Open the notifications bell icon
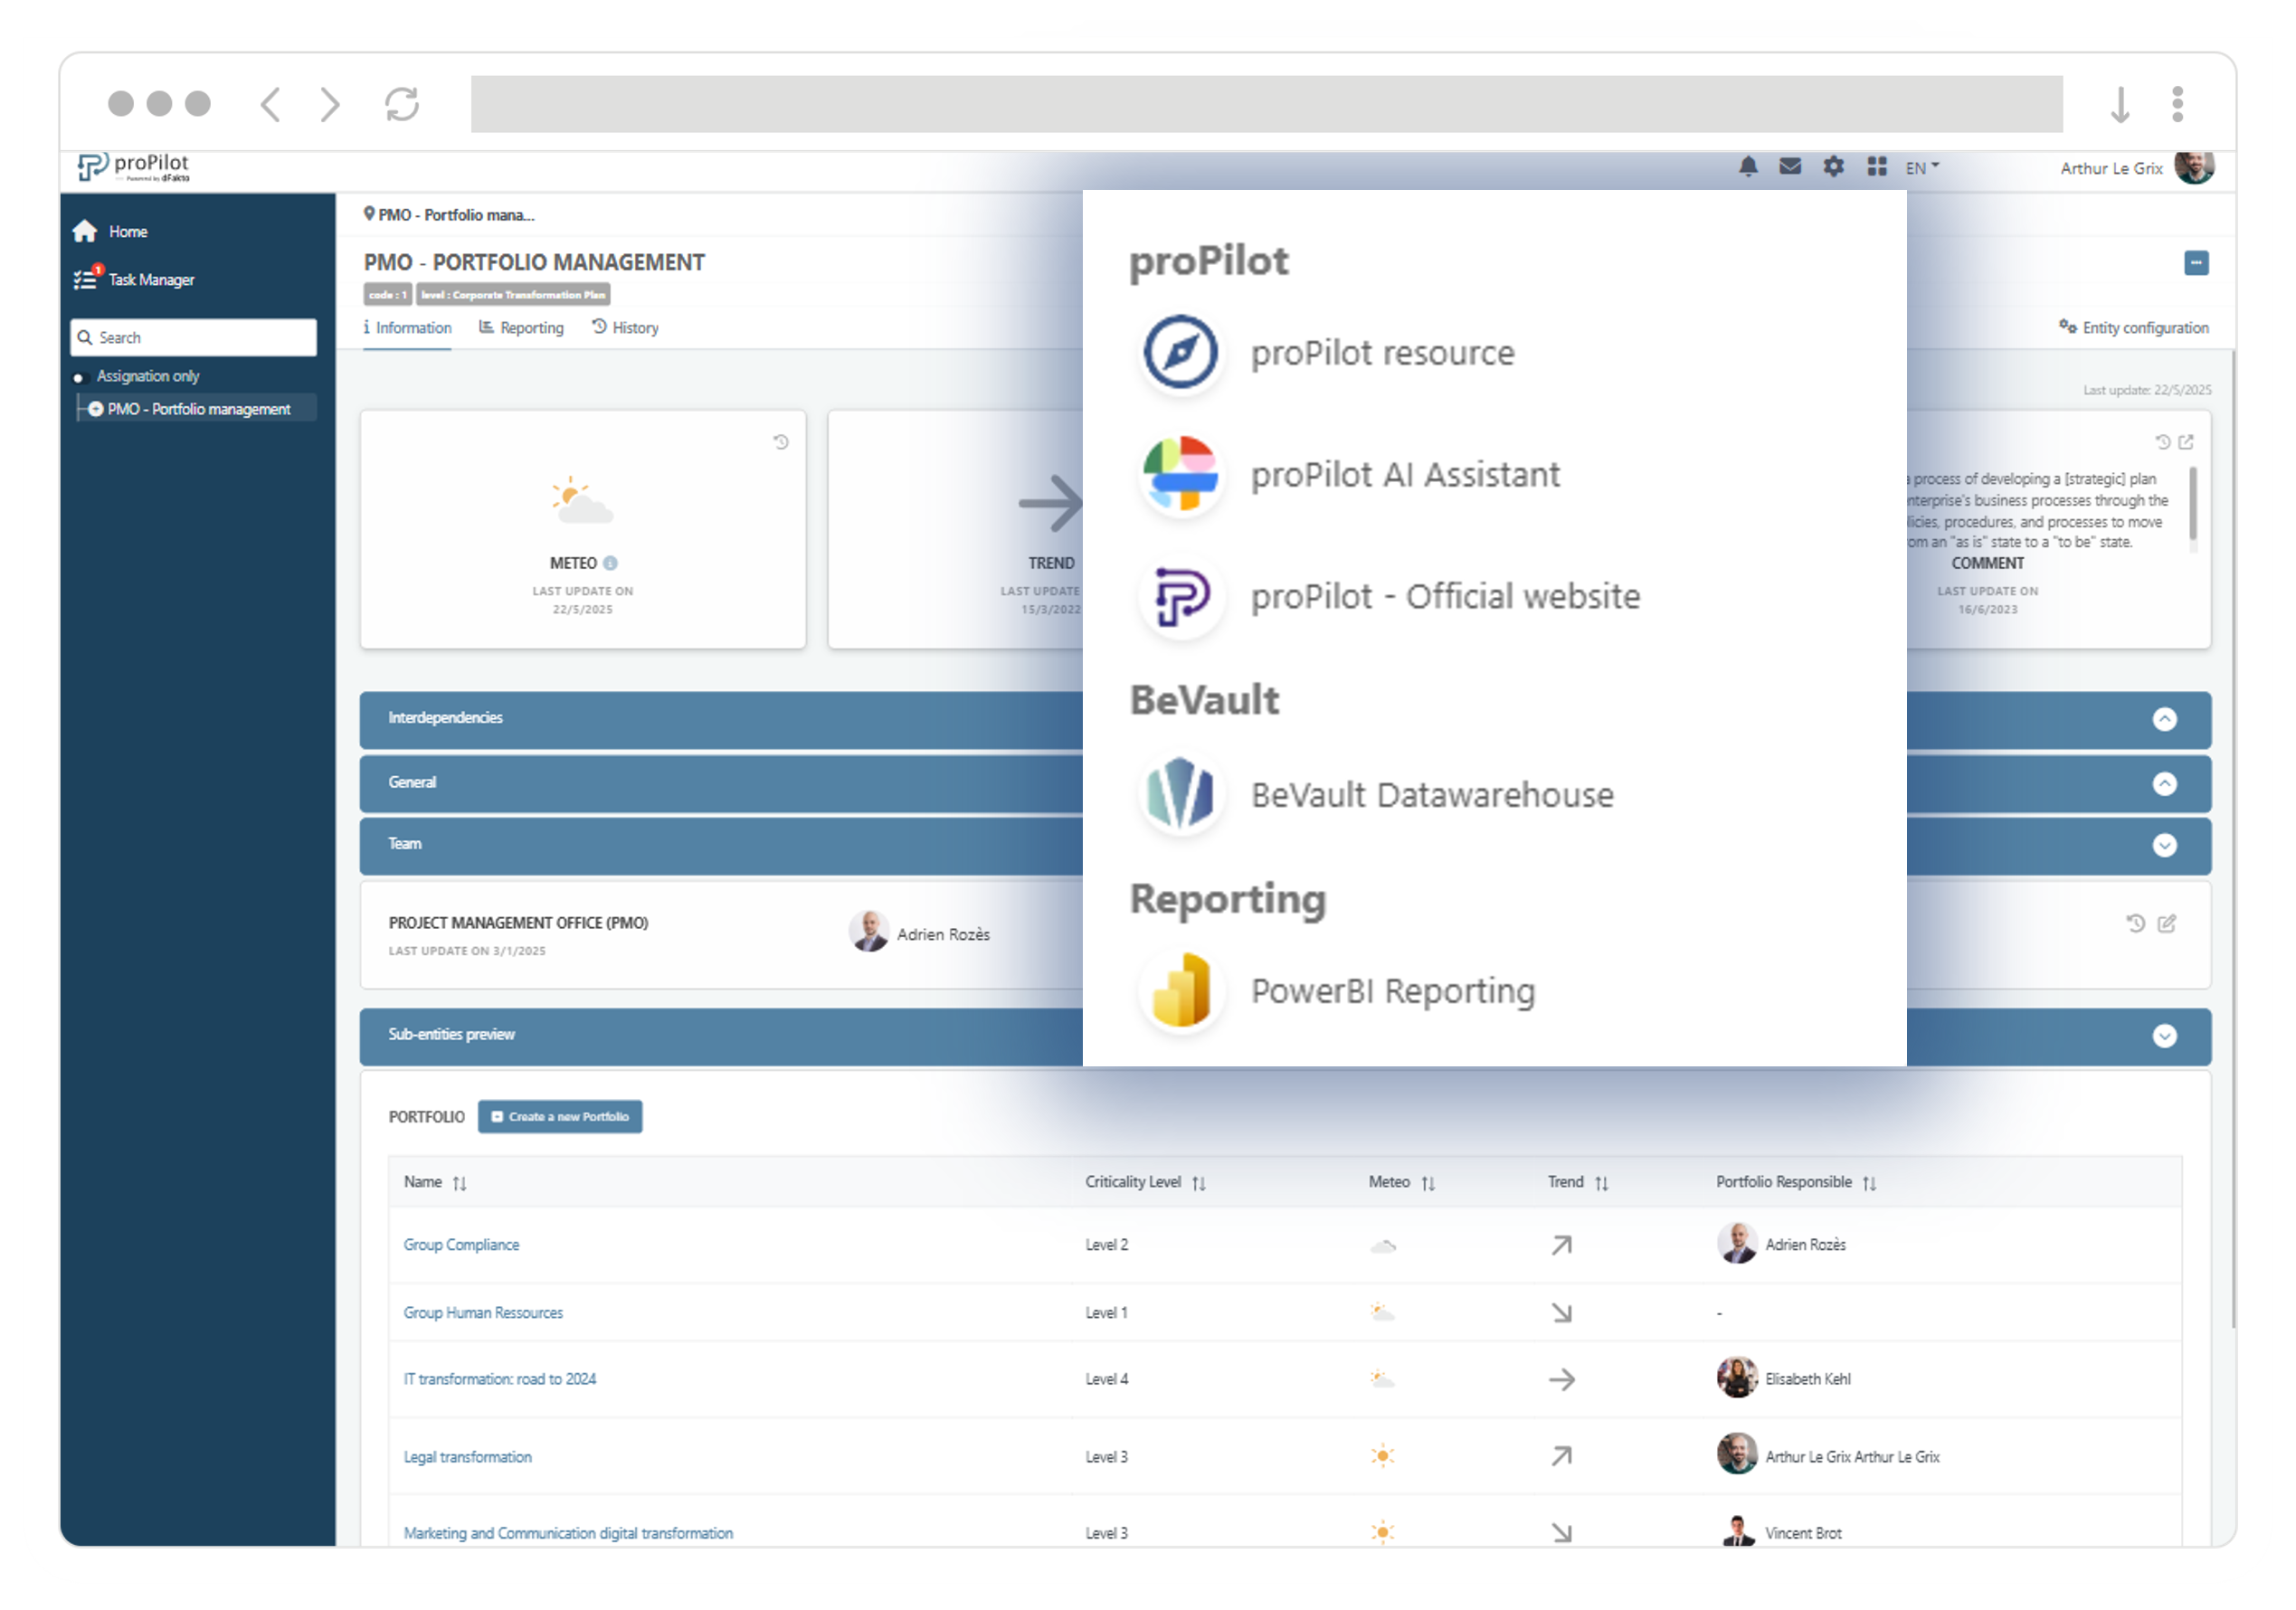 tap(1747, 167)
